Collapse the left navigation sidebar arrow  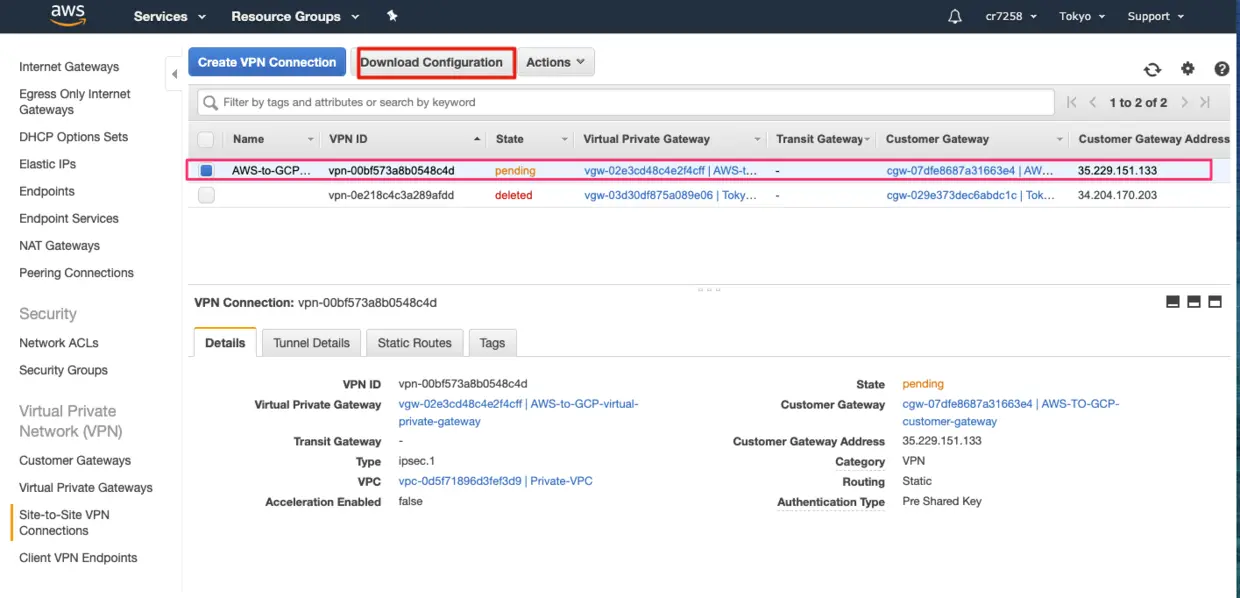point(174,73)
